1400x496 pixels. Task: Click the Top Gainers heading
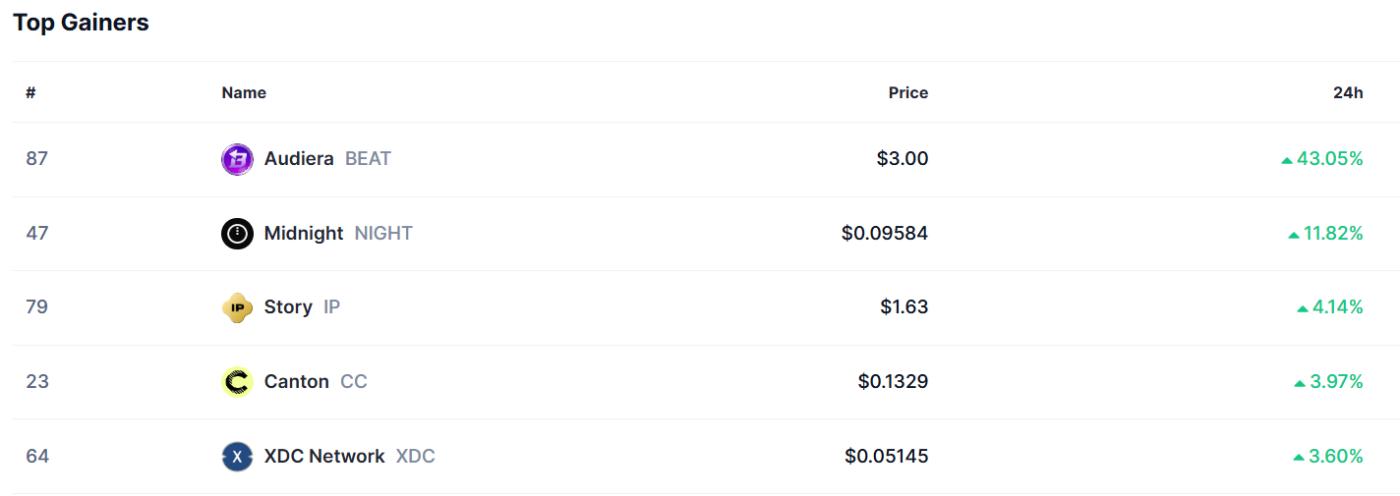[x=81, y=23]
